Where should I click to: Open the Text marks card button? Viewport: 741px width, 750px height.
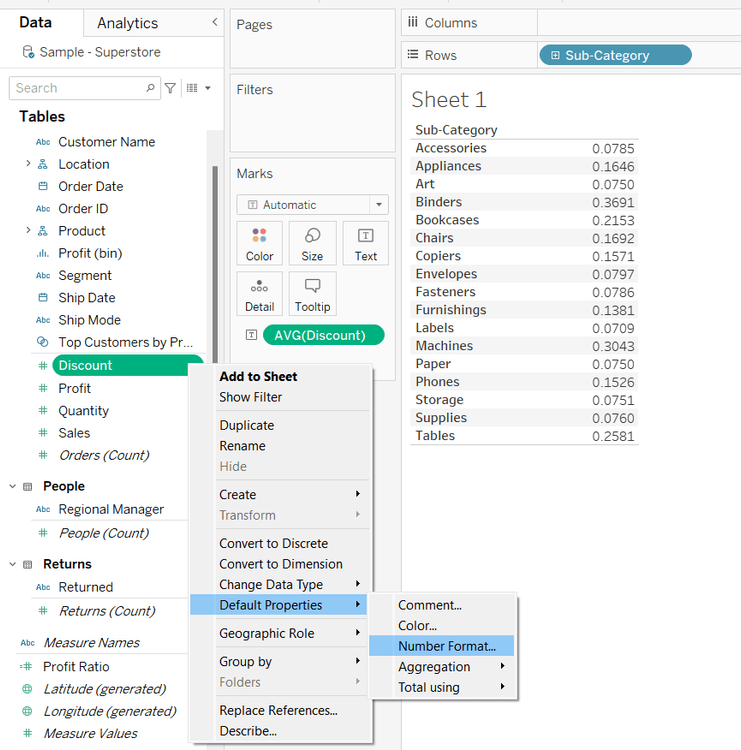pos(365,243)
